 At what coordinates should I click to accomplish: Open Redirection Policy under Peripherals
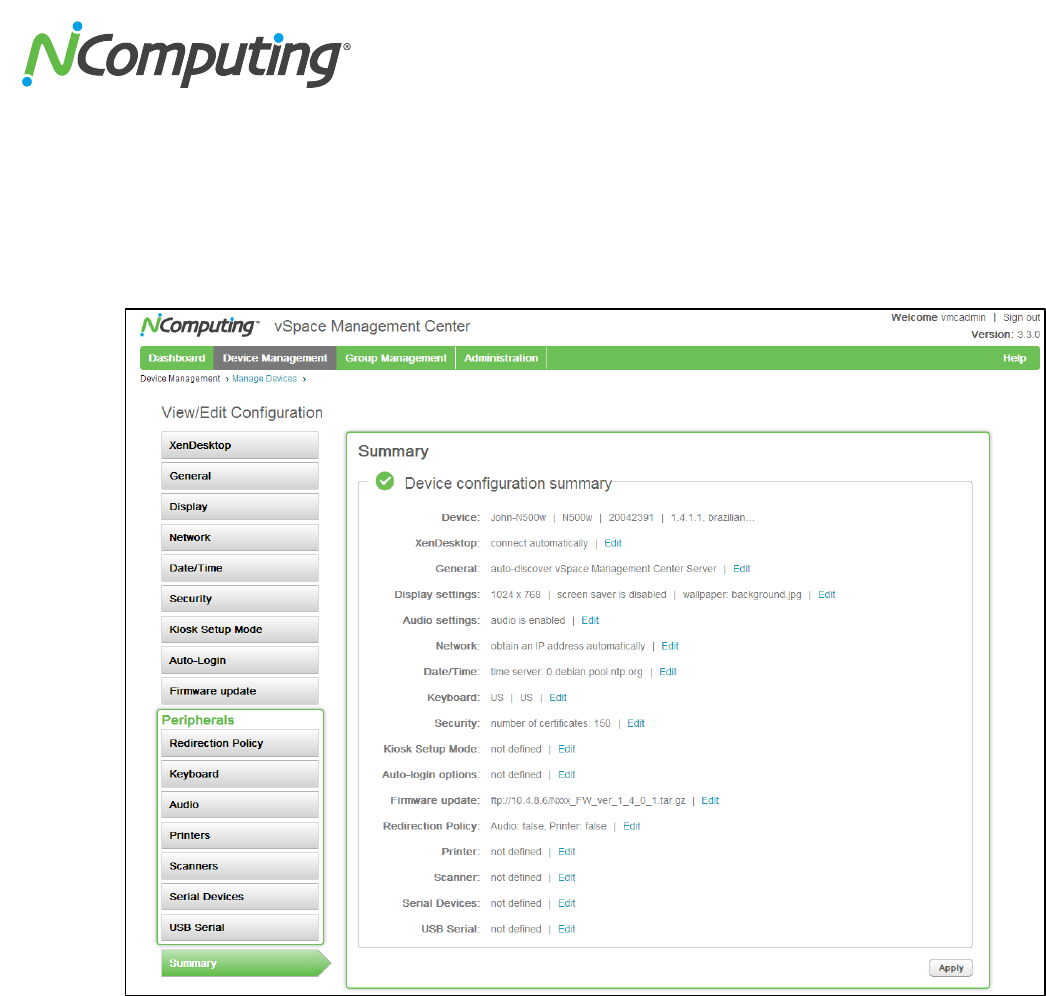pyautogui.click(x=239, y=743)
